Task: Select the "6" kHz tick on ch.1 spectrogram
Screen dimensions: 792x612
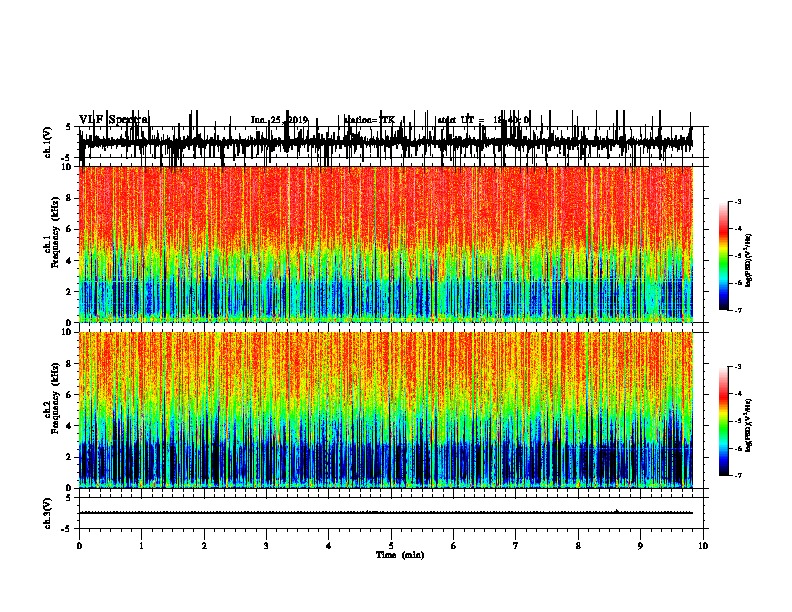Action: pos(70,229)
